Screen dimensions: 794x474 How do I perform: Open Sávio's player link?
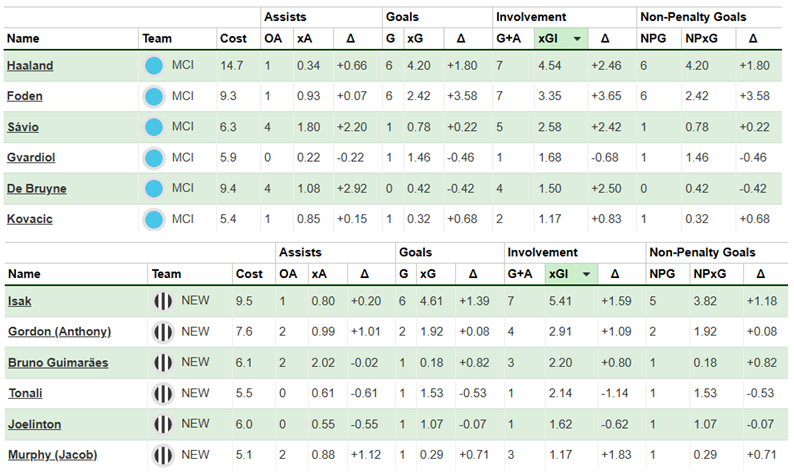[x=23, y=127]
